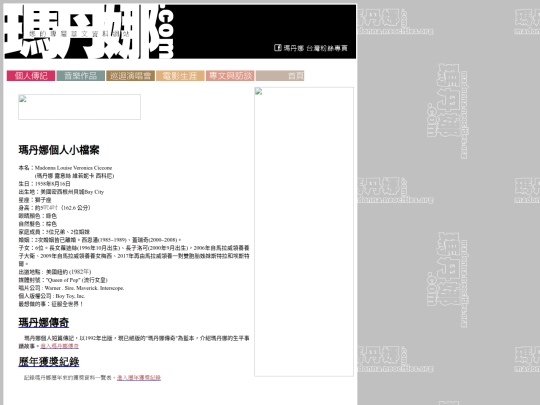
Task: Follow the 進入歷年獲獎紀錄 link
Action: tap(139, 377)
